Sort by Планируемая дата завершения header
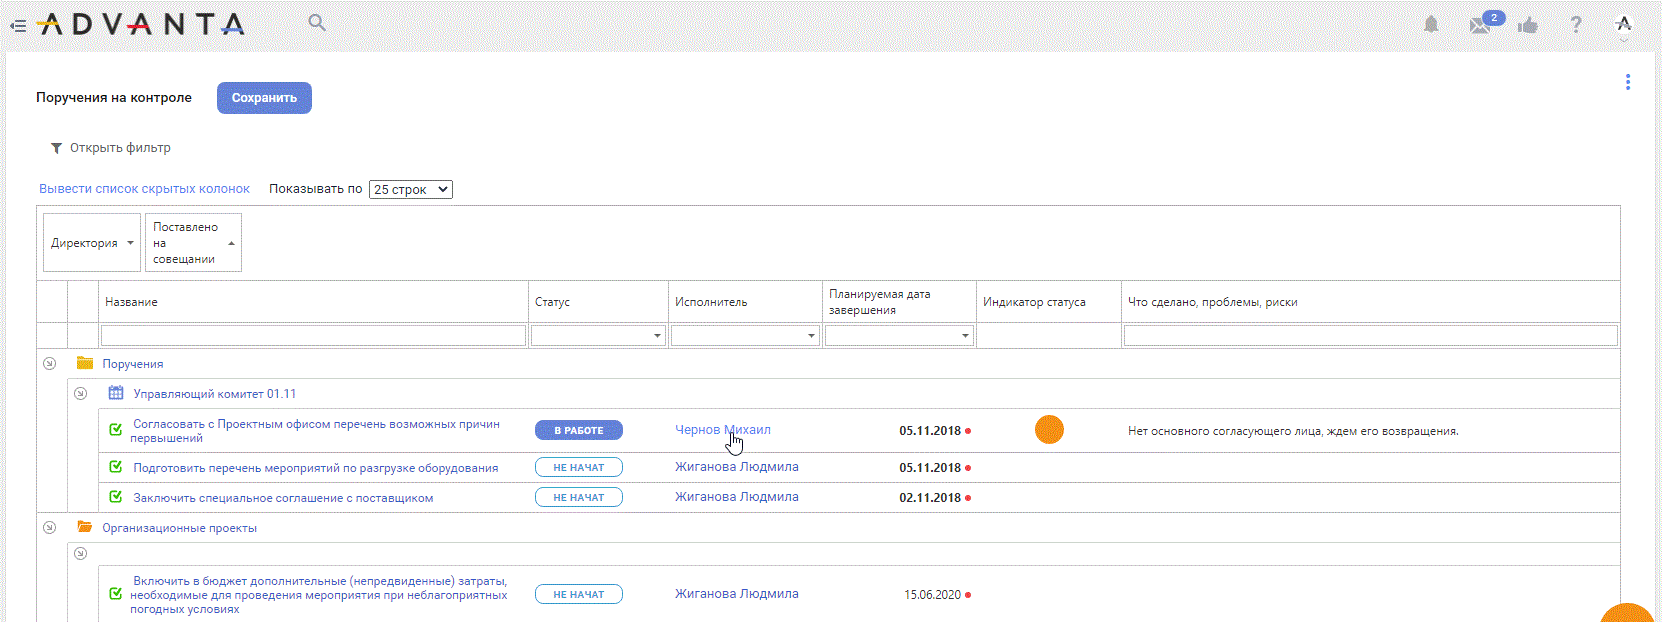Viewport: 1662px width, 622px height. (880, 302)
